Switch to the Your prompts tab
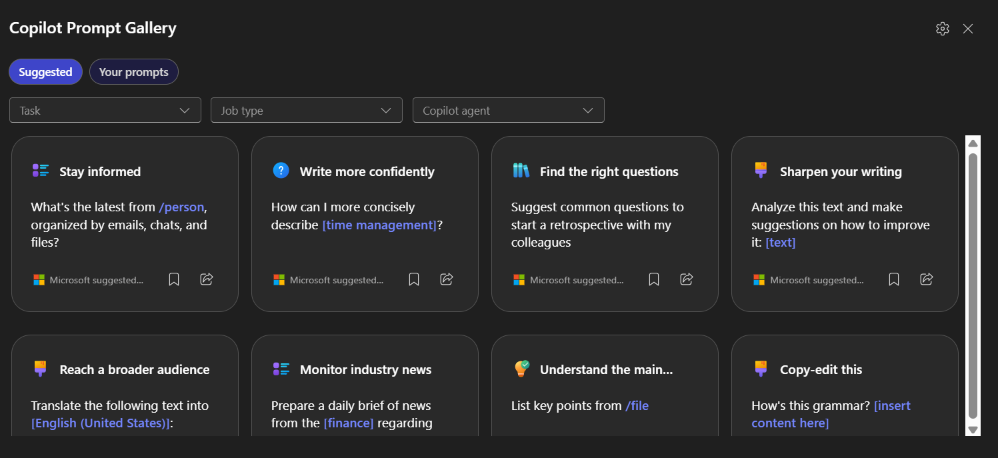998x458 pixels. tap(134, 72)
